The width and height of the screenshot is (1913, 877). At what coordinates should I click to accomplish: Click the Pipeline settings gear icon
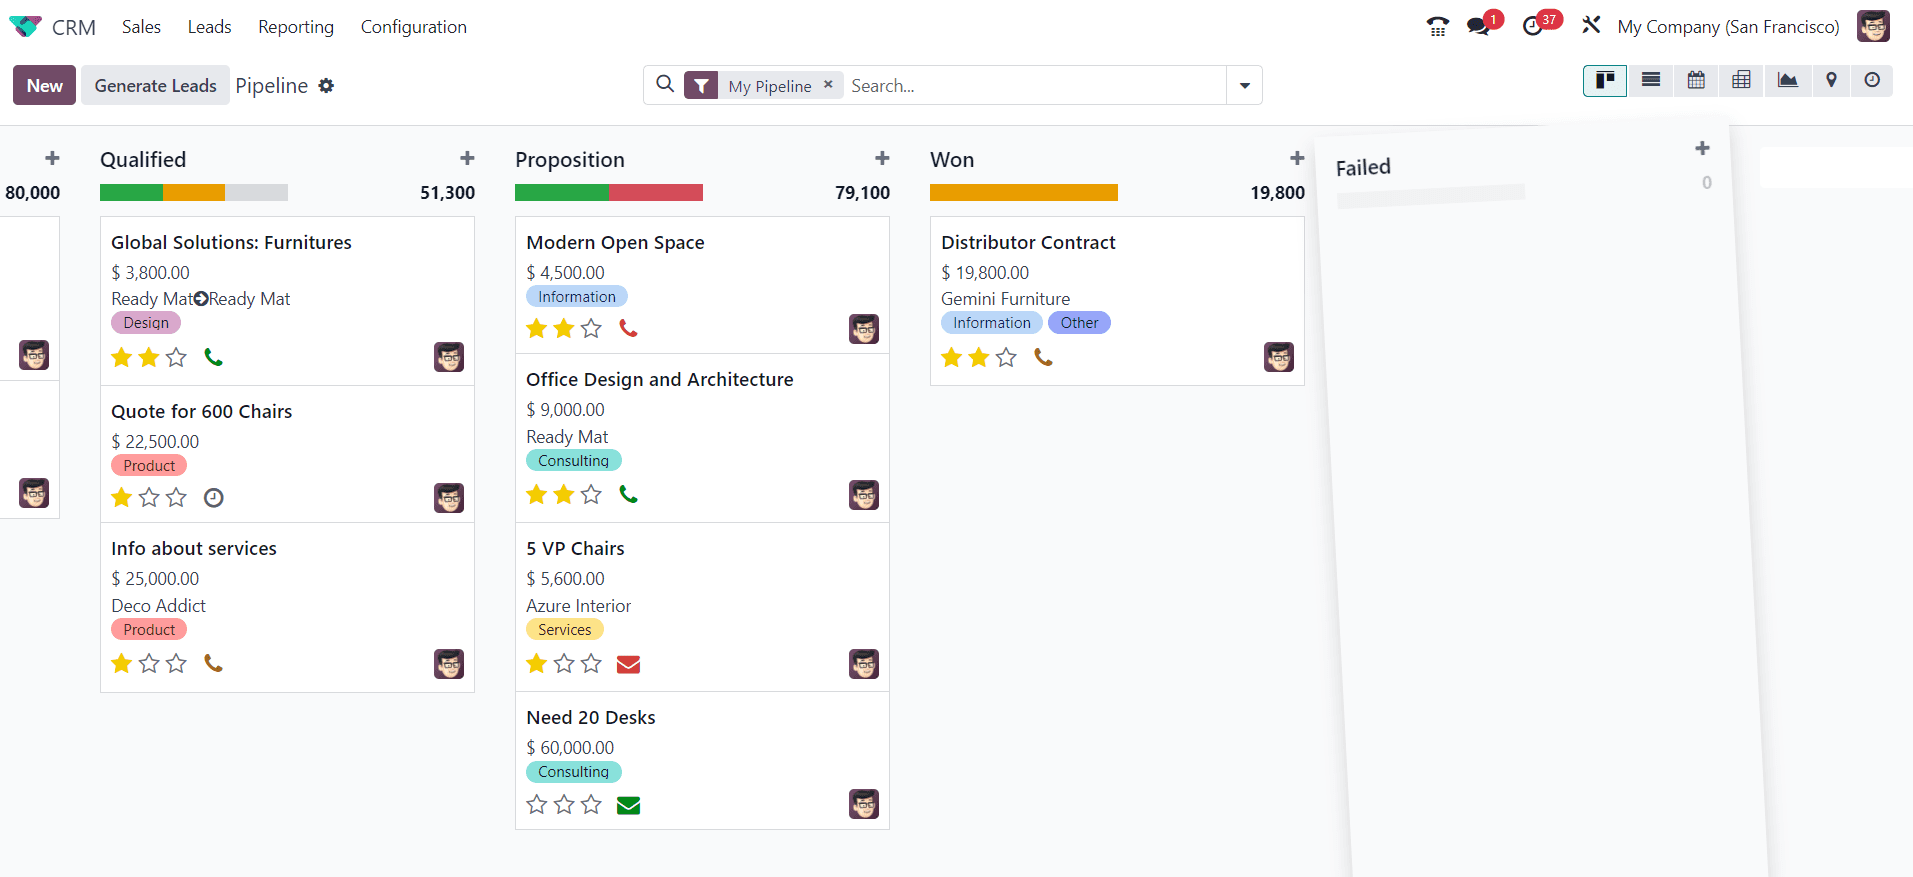click(x=326, y=86)
